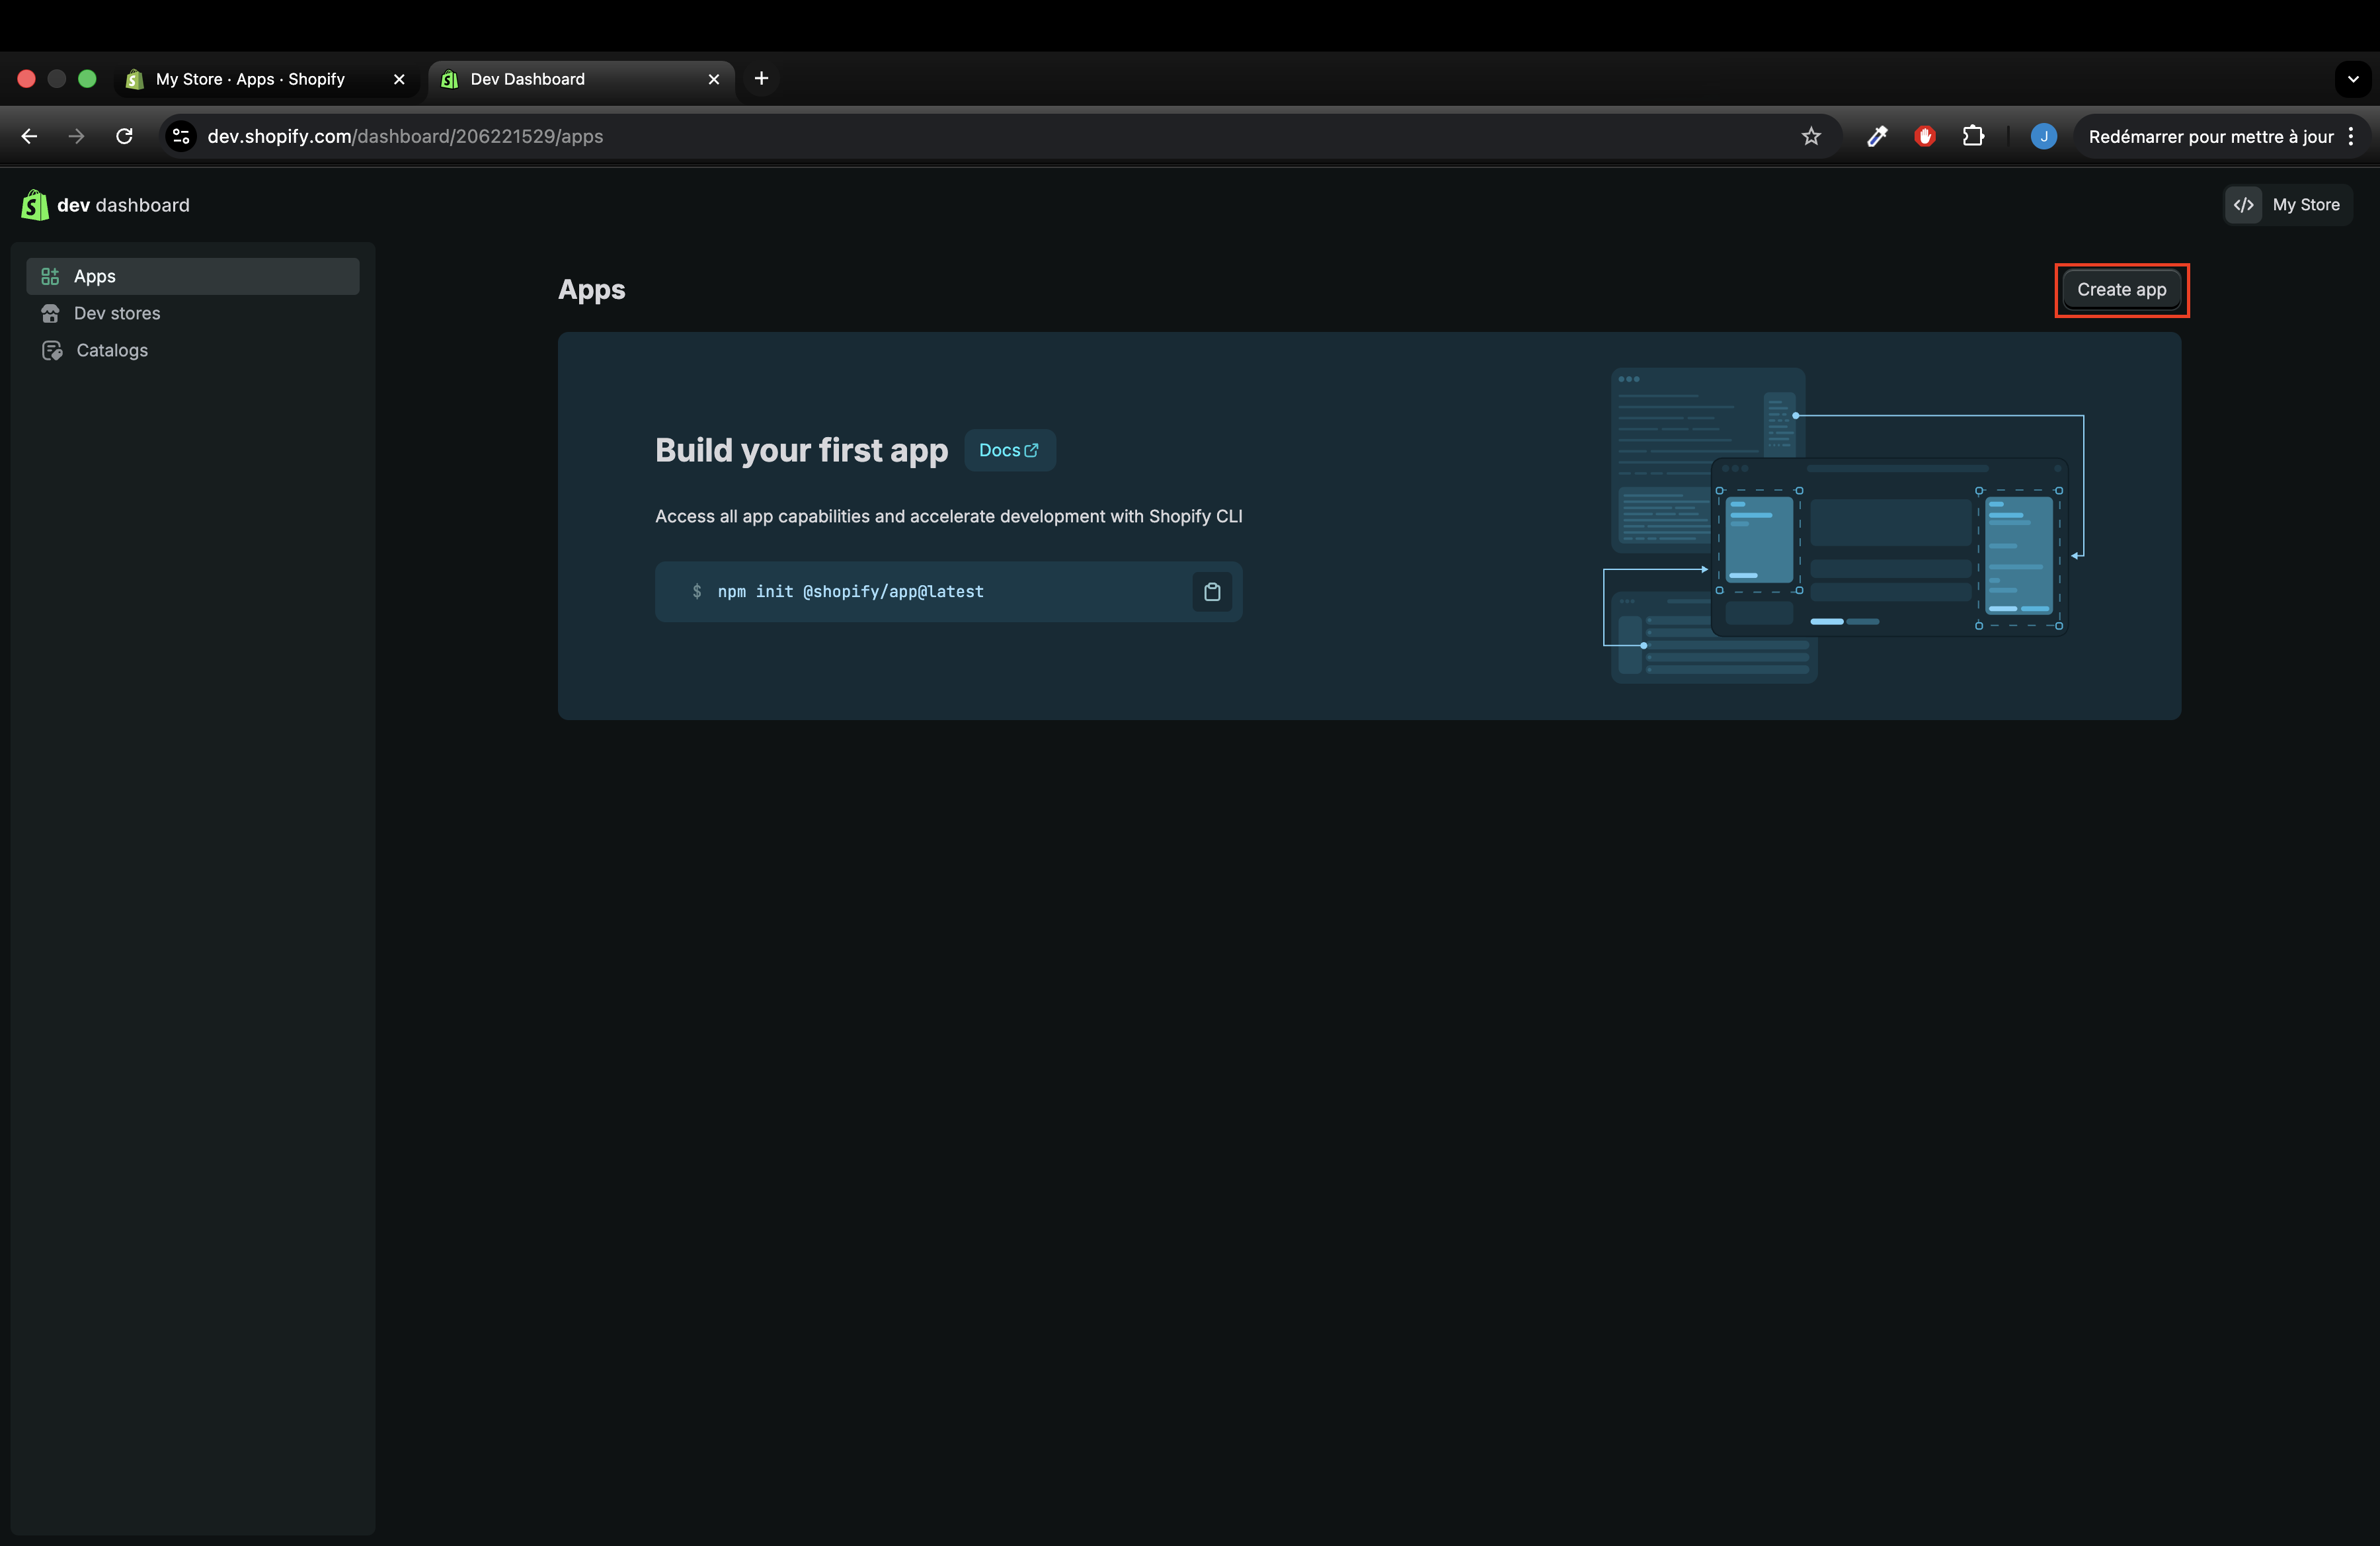2380x1546 pixels.
Task: Open the My Store account switcher
Action: click(x=2288, y=205)
